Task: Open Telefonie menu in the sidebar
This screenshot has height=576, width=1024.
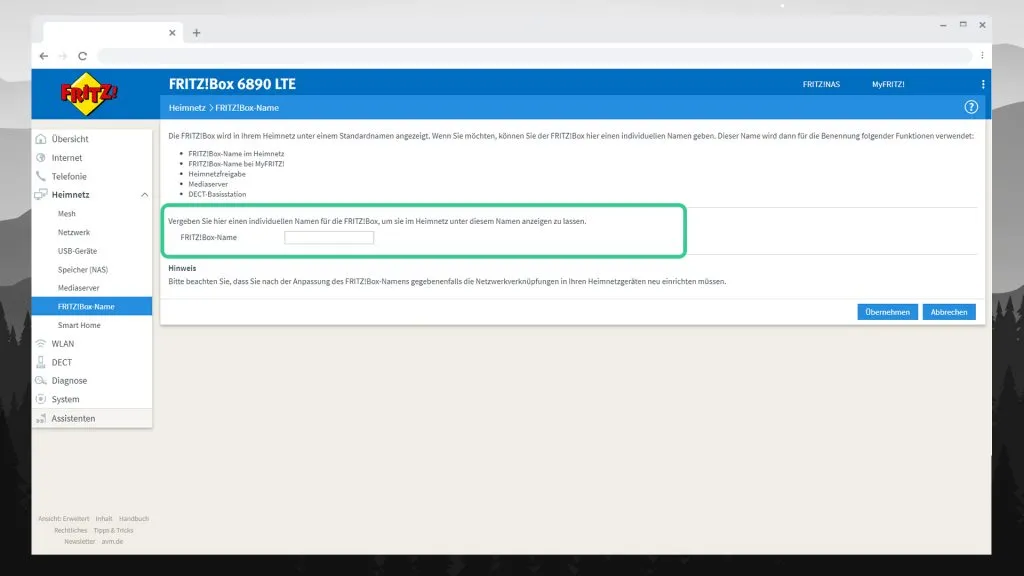Action: tap(69, 176)
